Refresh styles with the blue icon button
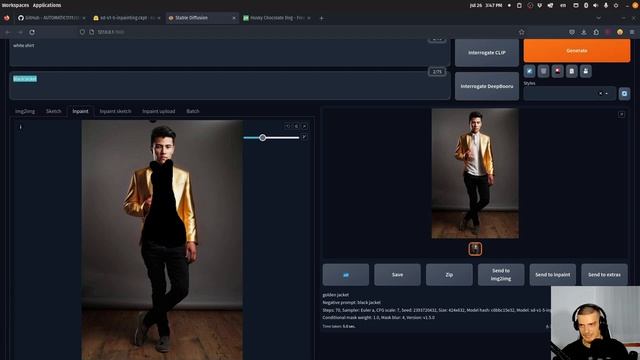This screenshot has height=360, width=640. point(624,93)
